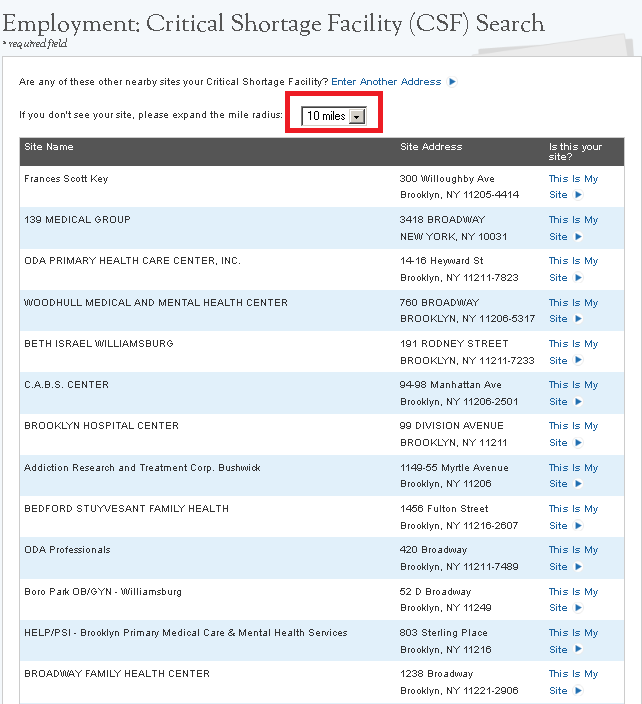Click arrow icon in Boro Park OB/GYN row
The image size is (642, 704).
tap(578, 607)
